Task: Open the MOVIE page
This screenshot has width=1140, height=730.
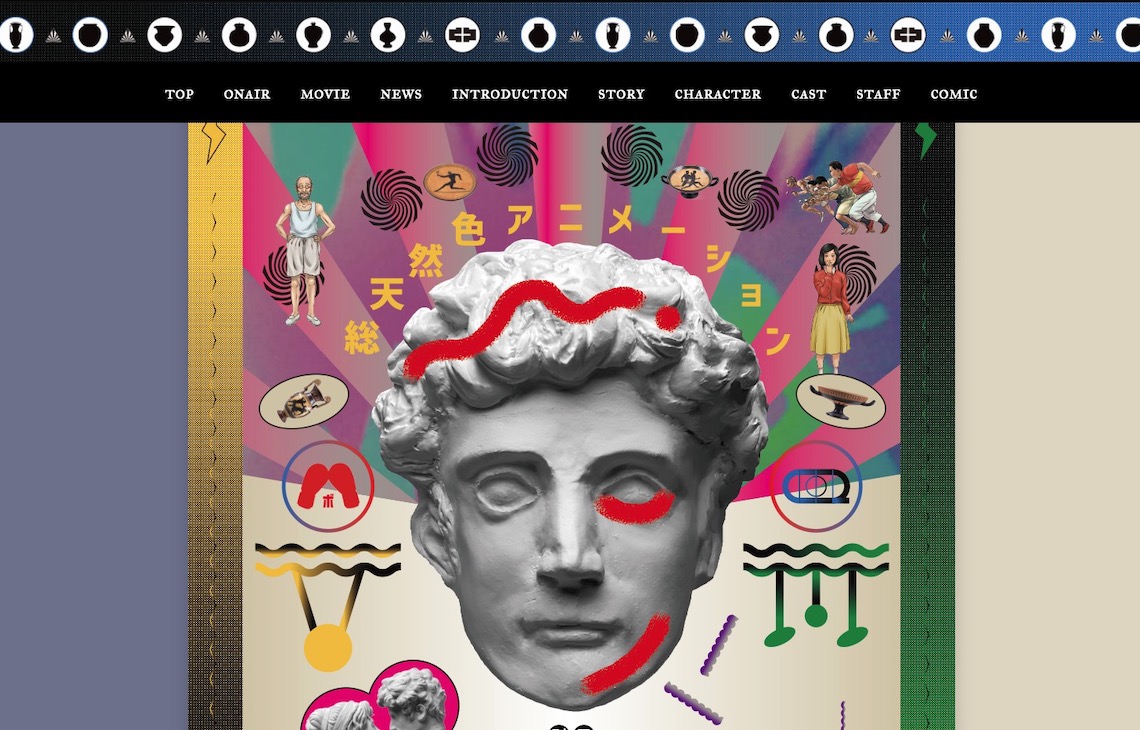Action: click(325, 94)
